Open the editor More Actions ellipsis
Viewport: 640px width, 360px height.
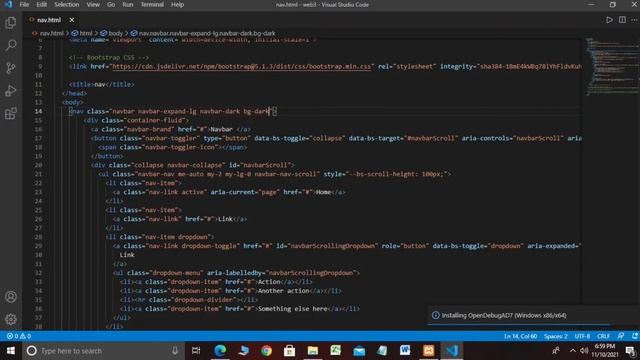pos(634,20)
